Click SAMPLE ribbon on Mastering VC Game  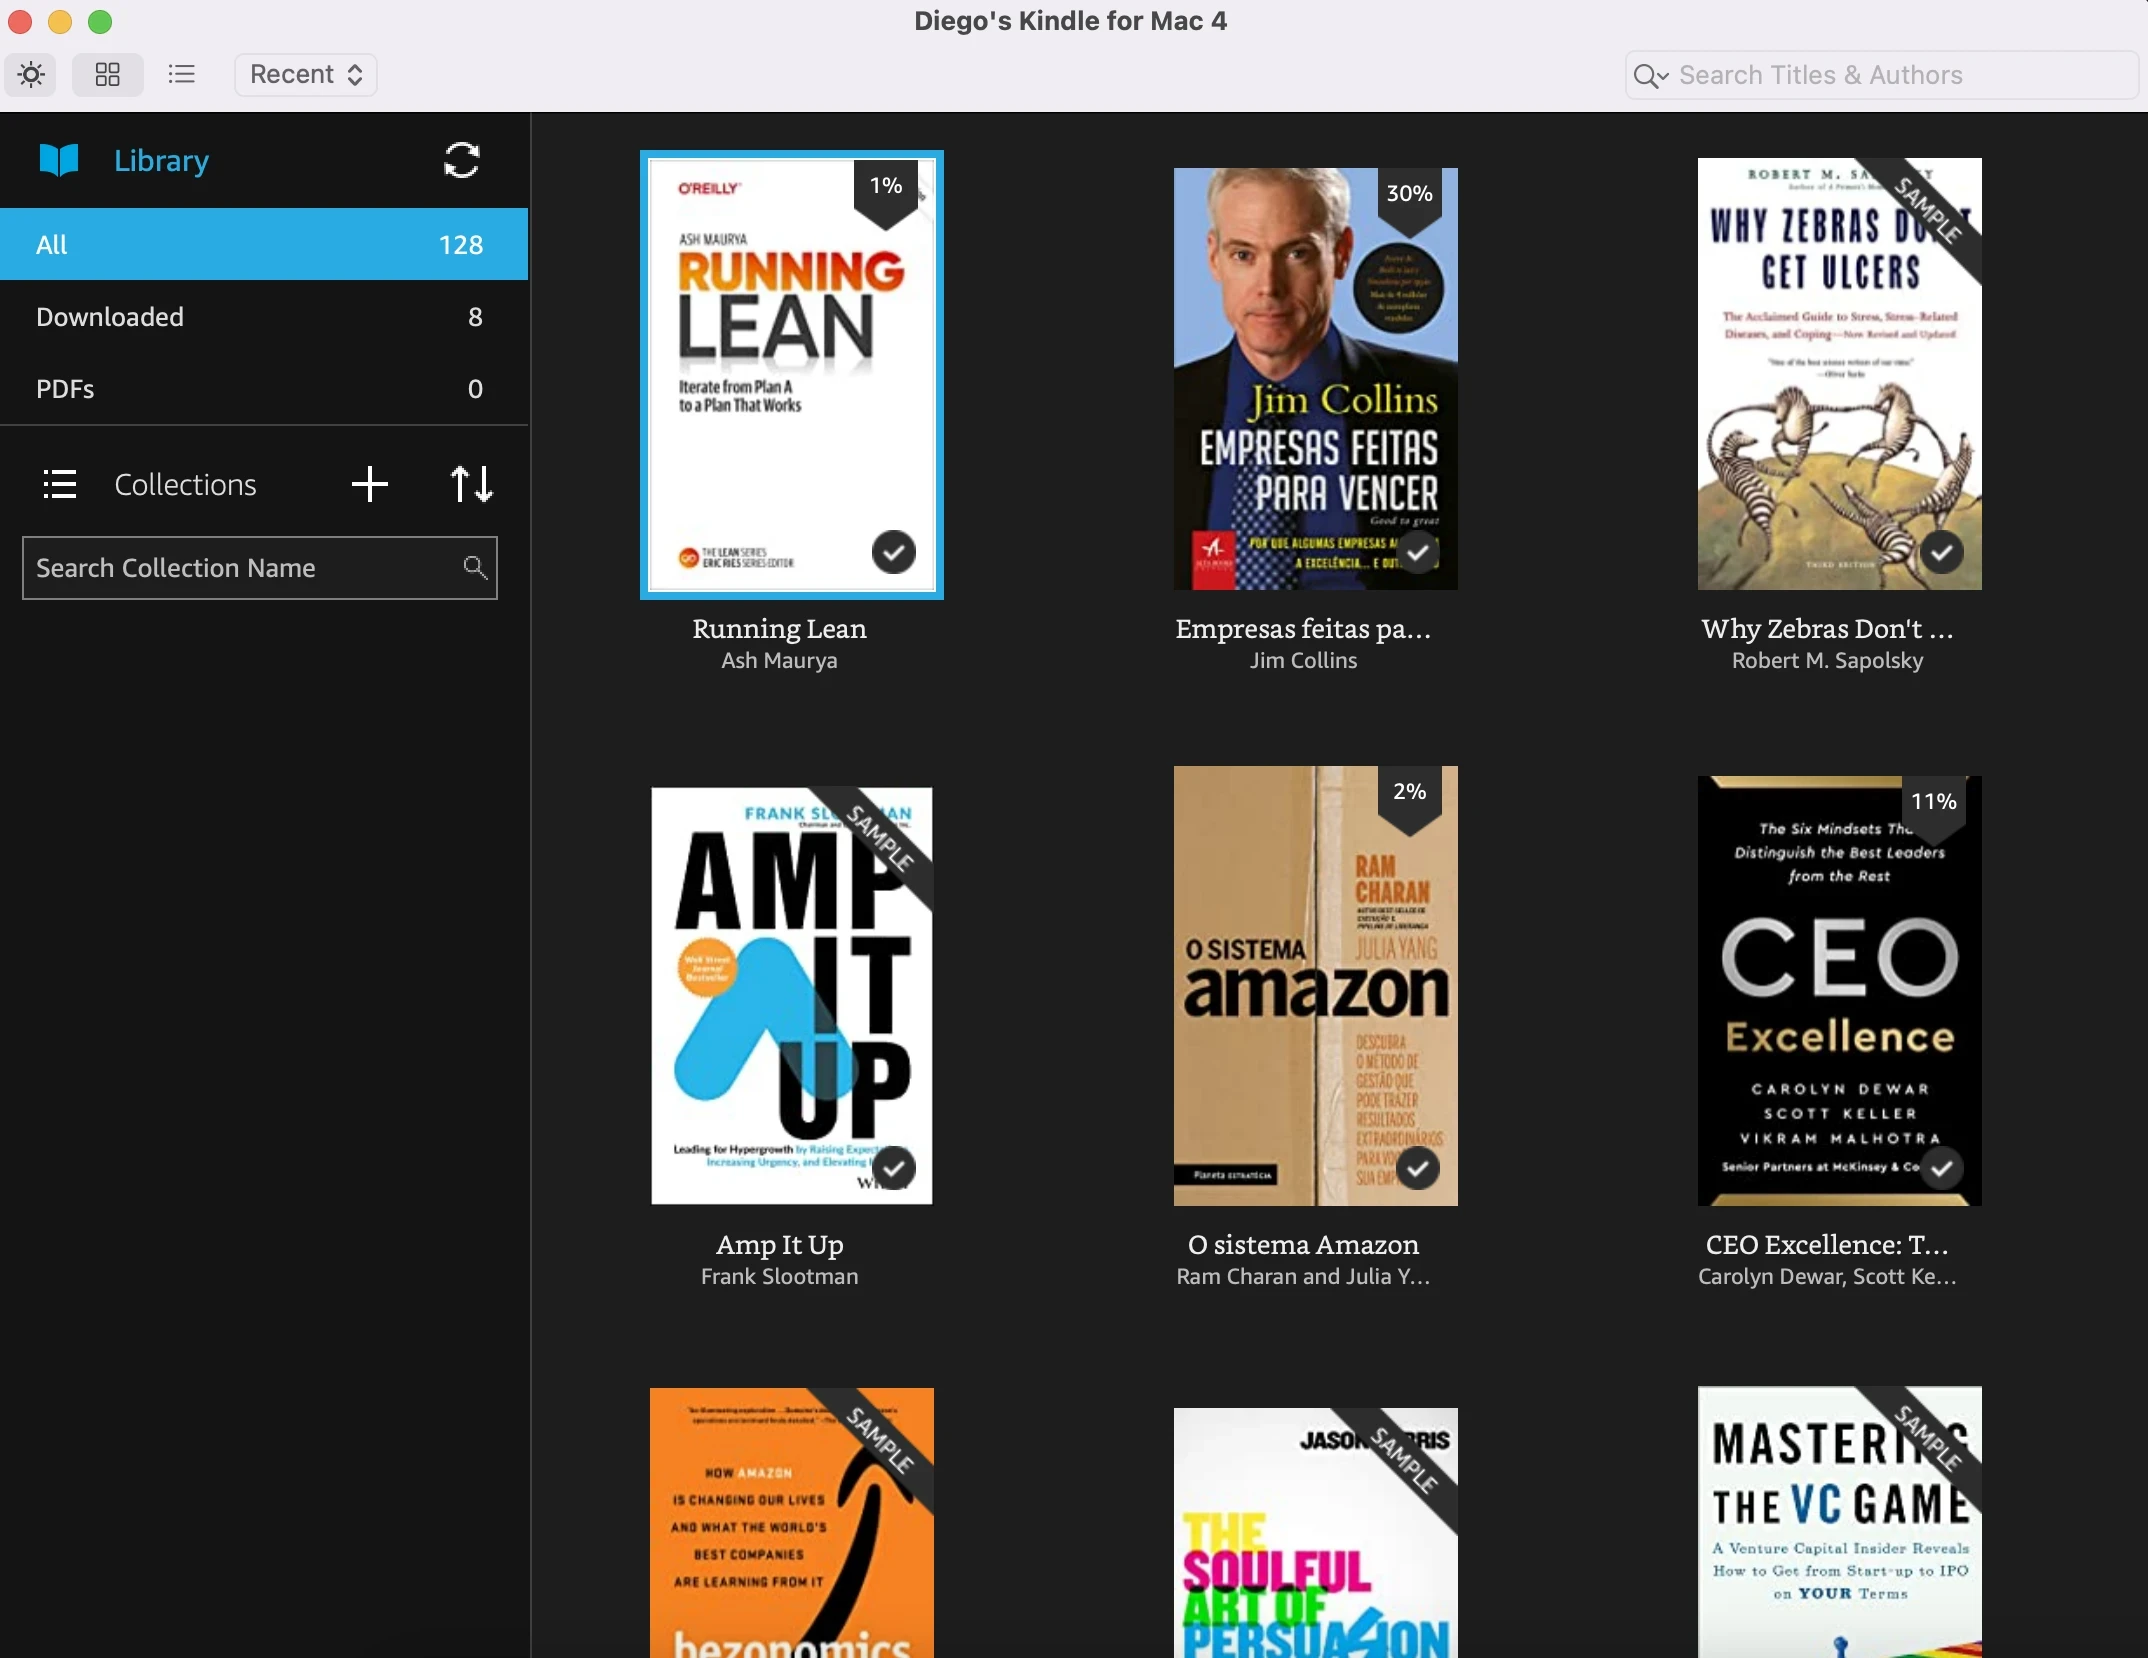pyautogui.click(x=1926, y=1438)
